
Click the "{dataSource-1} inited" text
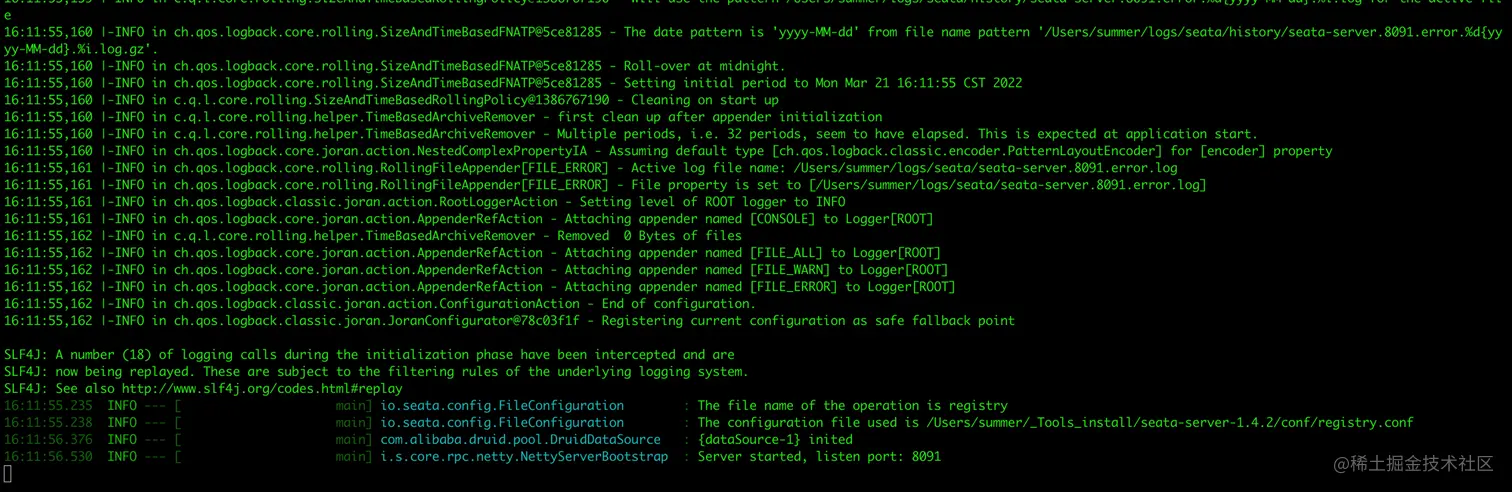point(775,439)
